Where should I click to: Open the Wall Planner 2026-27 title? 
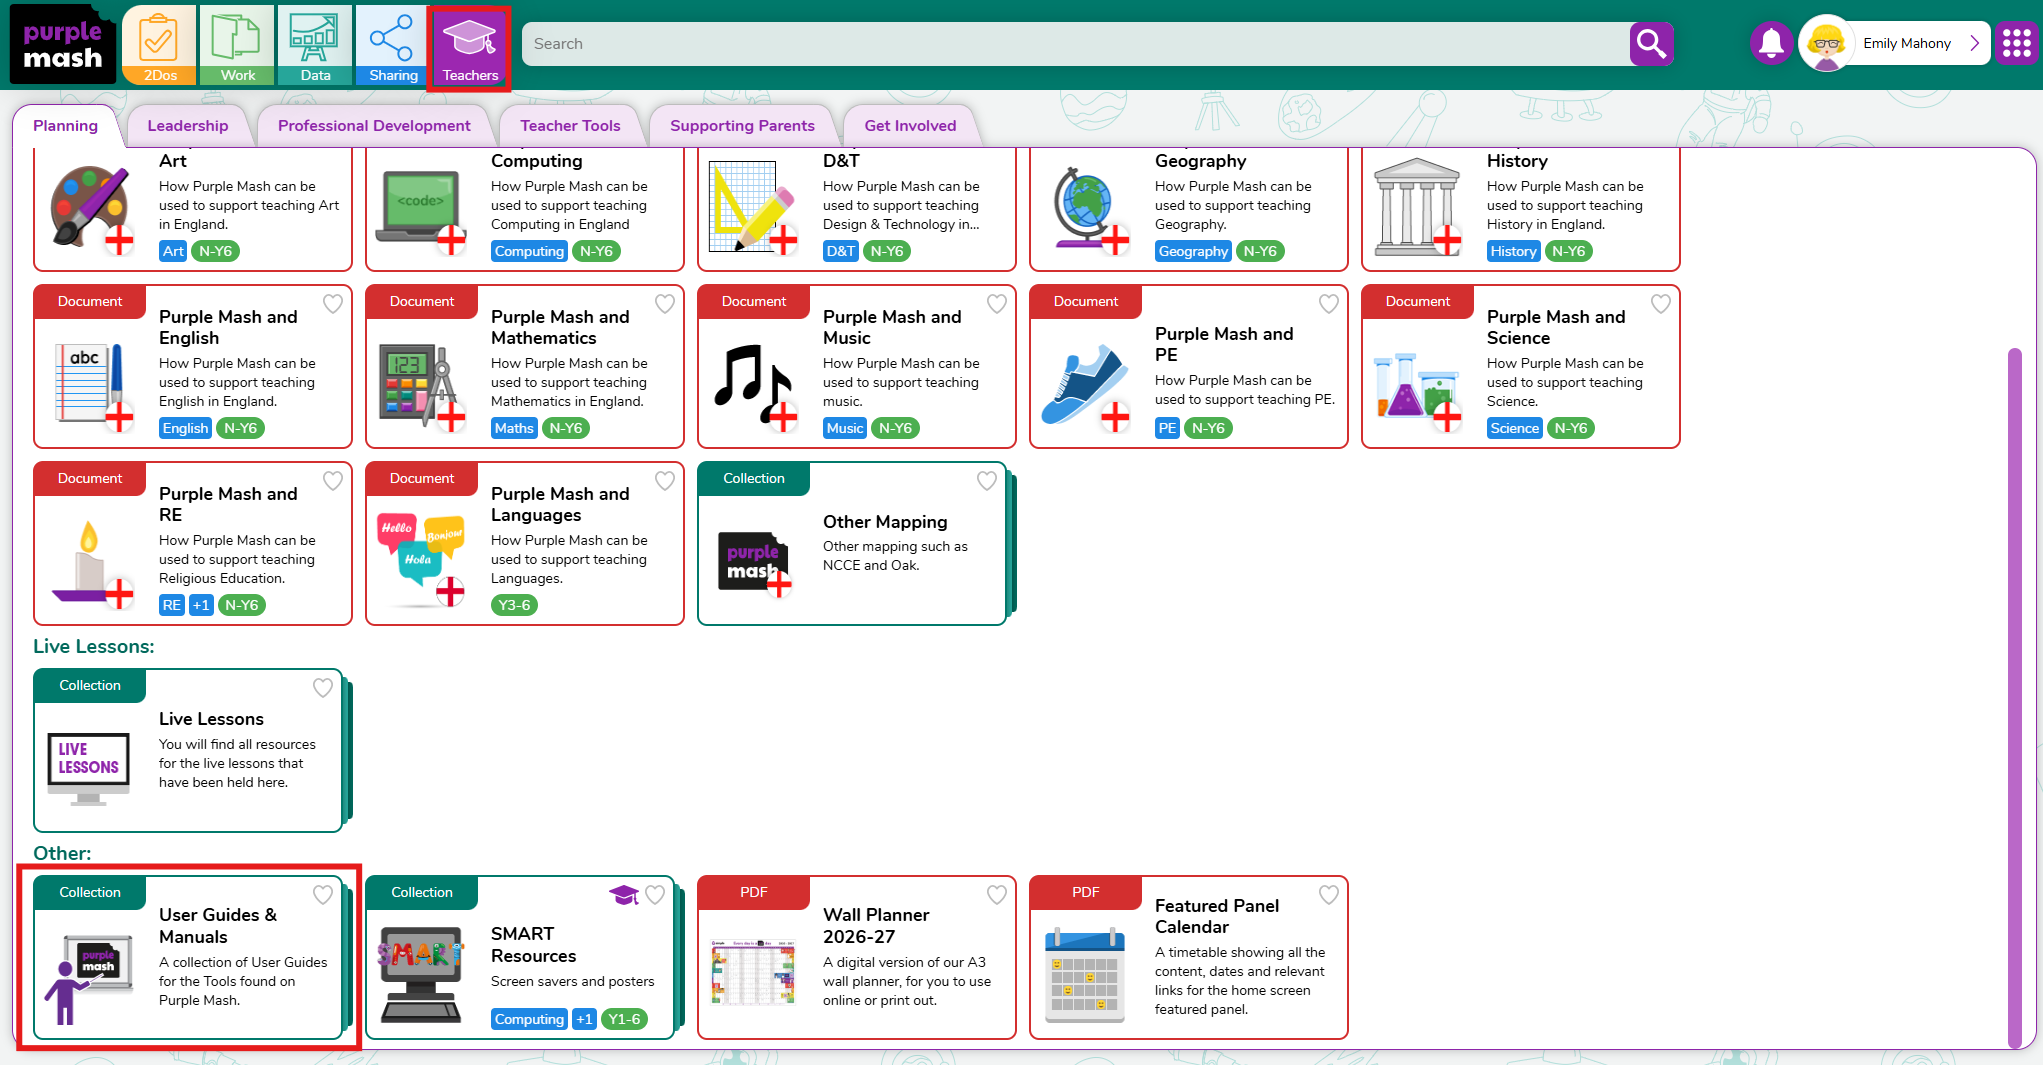[876, 926]
